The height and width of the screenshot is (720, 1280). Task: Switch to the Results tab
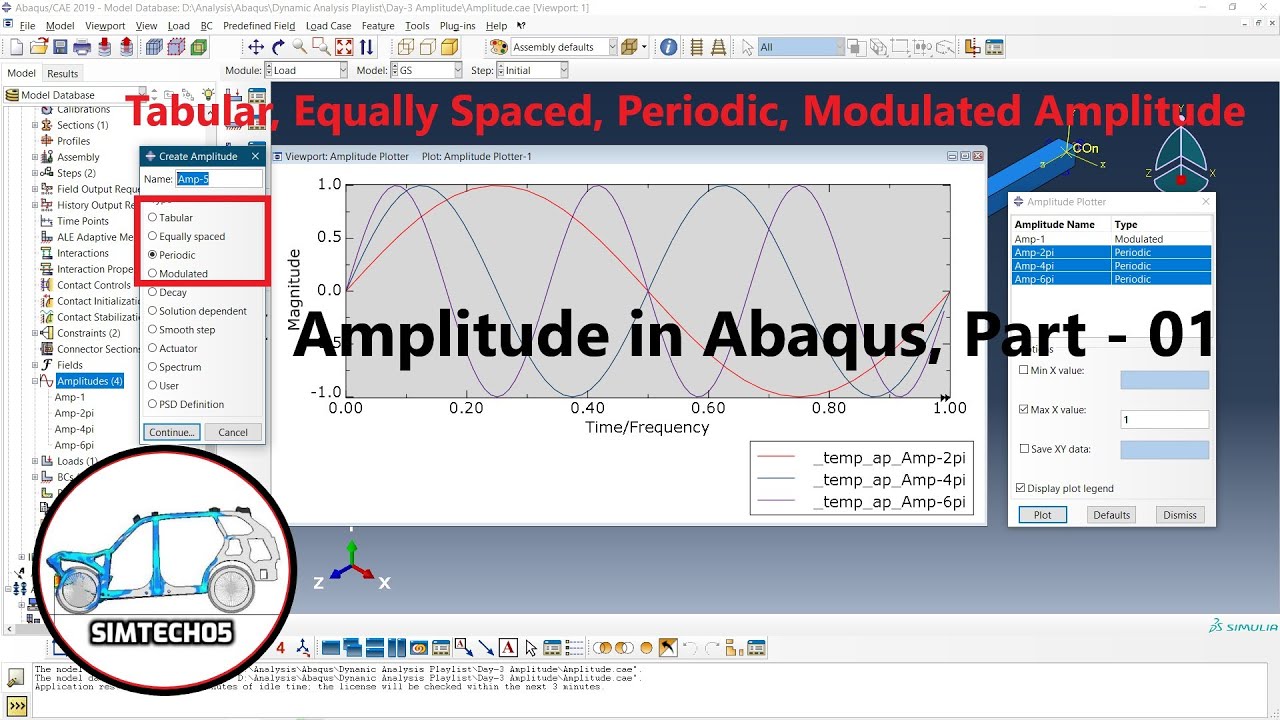click(x=62, y=73)
